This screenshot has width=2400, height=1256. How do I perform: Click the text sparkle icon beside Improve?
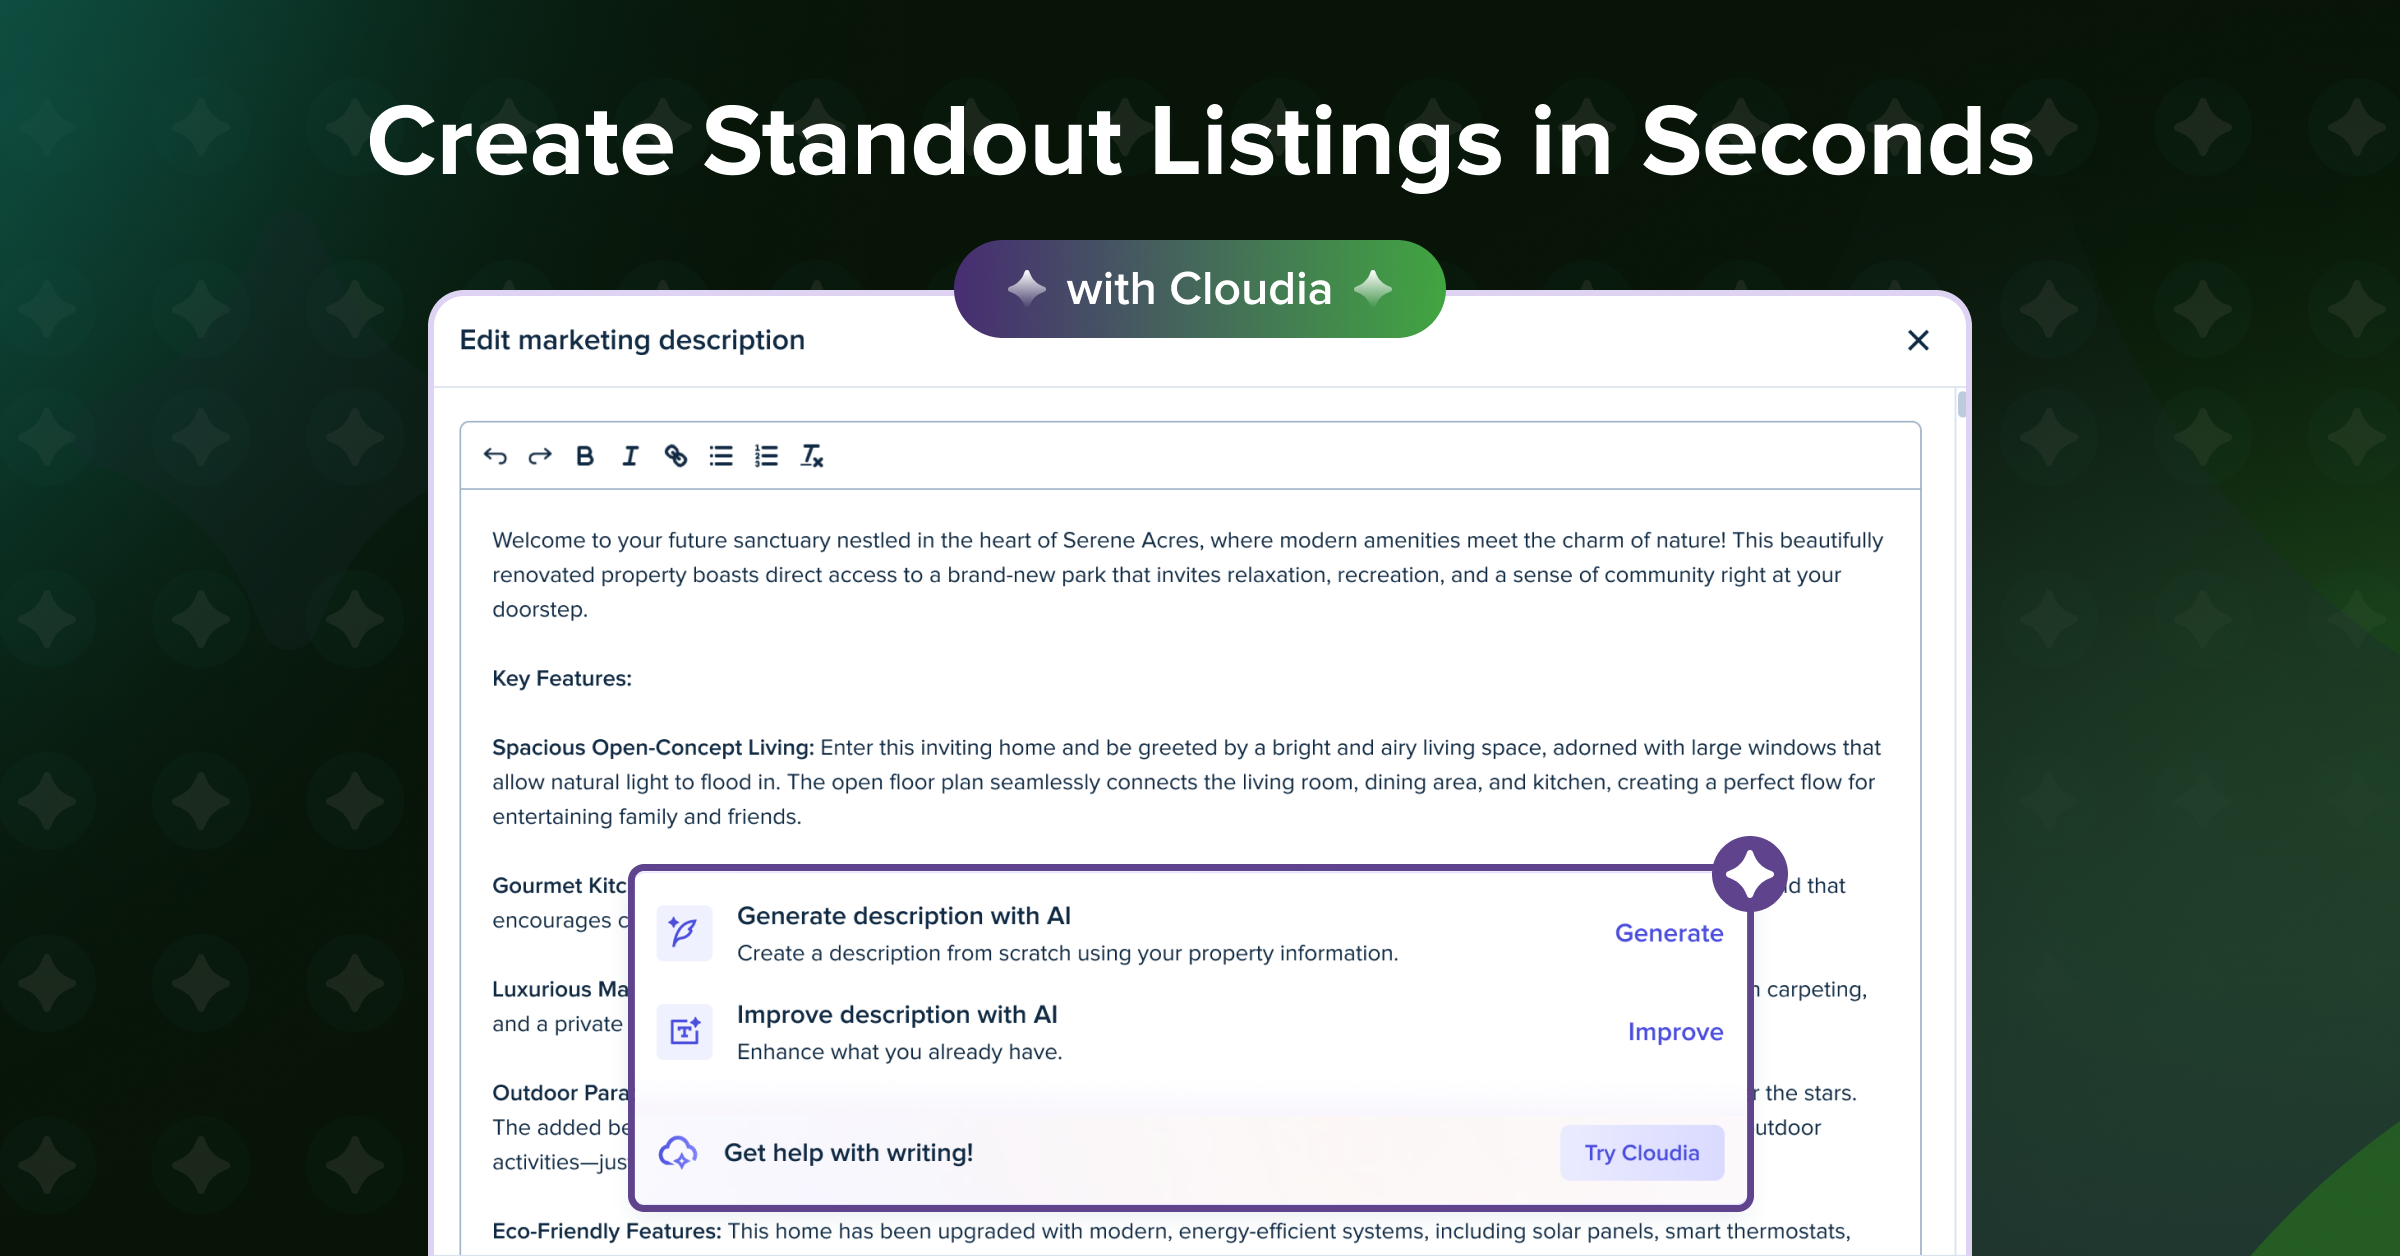tap(684, 1032)
